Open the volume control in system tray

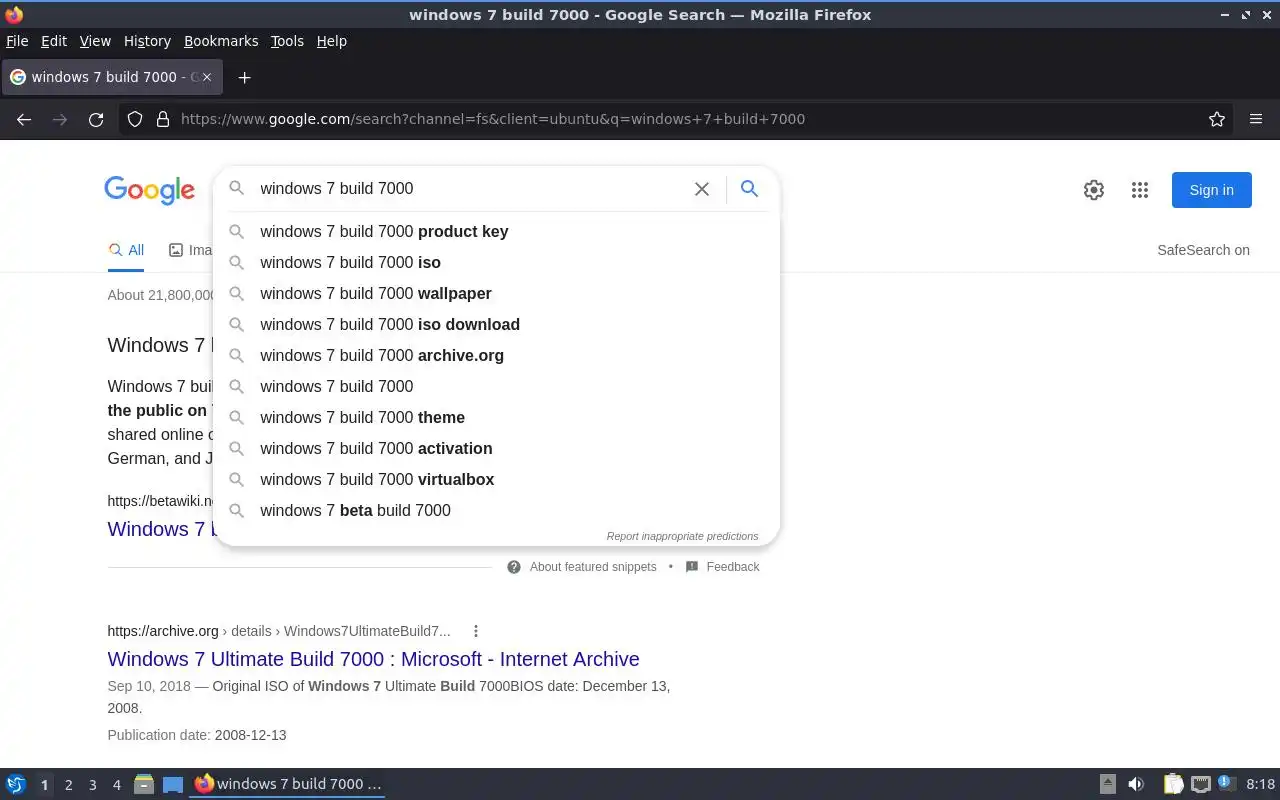1136,784
